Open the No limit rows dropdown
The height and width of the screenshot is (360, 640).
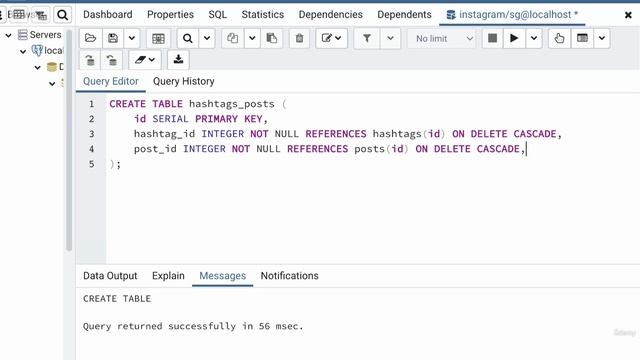click(442, 38)
